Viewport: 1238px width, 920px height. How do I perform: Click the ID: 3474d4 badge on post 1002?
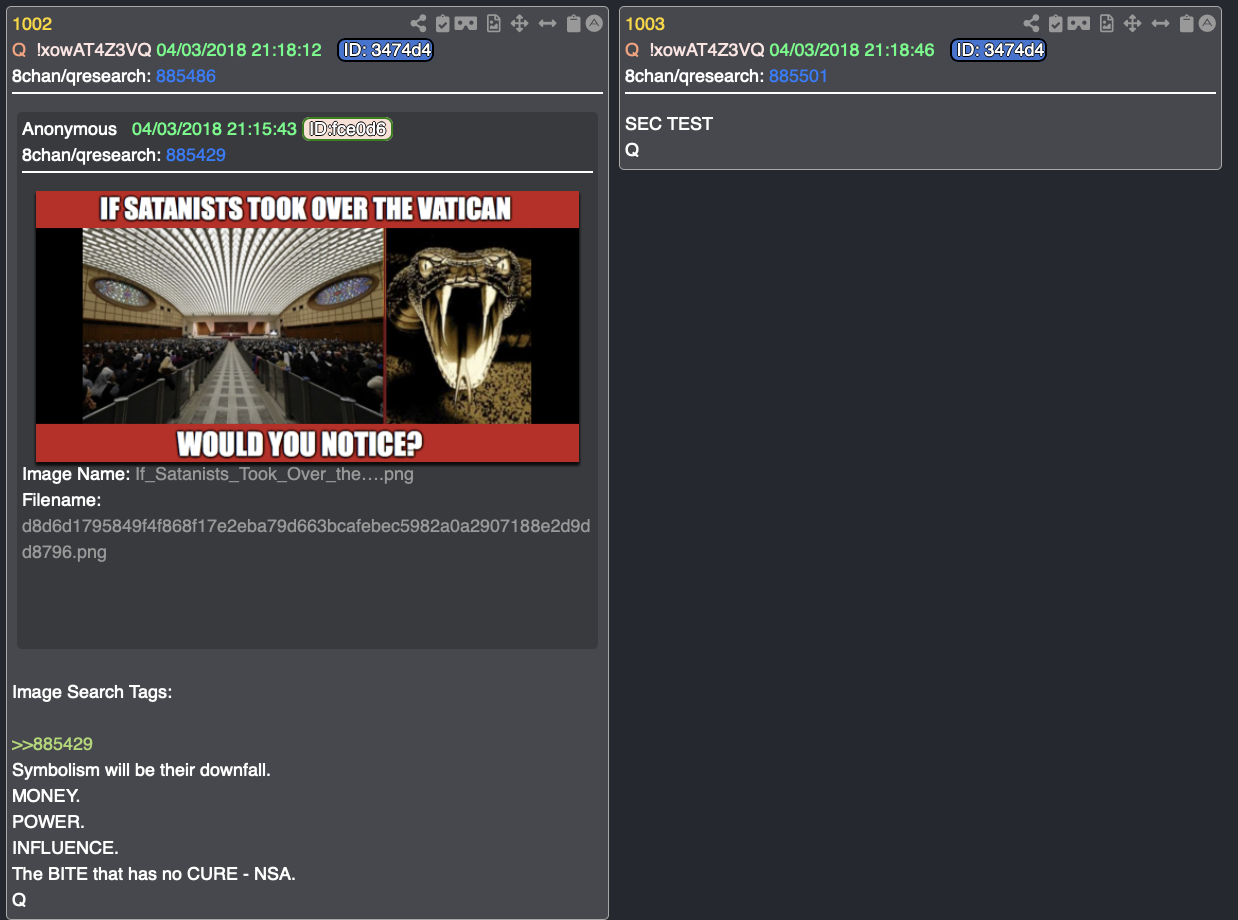(x=385, y=50)
